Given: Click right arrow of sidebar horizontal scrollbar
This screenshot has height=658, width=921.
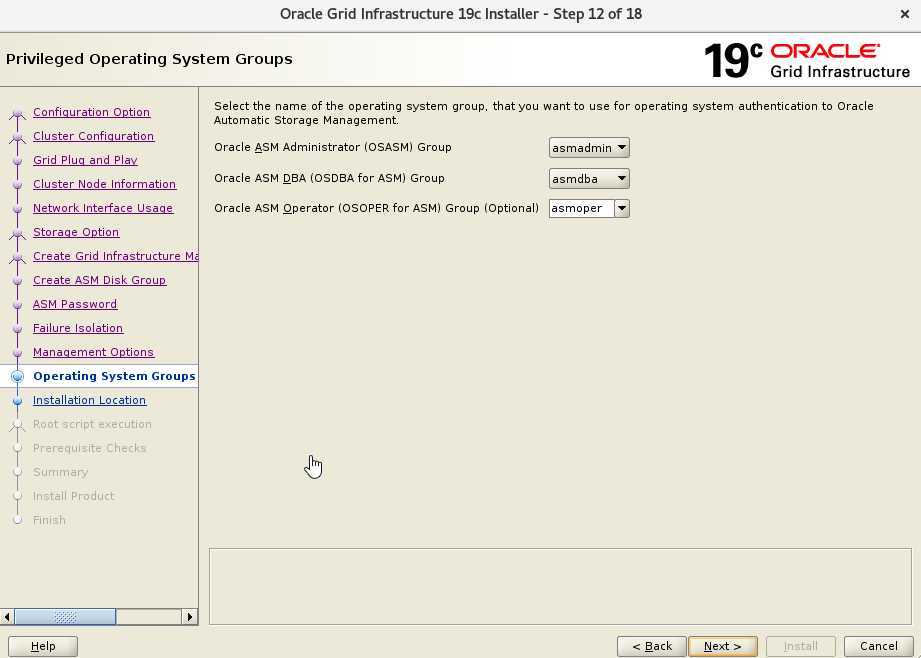Looking at the screenshot, I should point(189,617).
